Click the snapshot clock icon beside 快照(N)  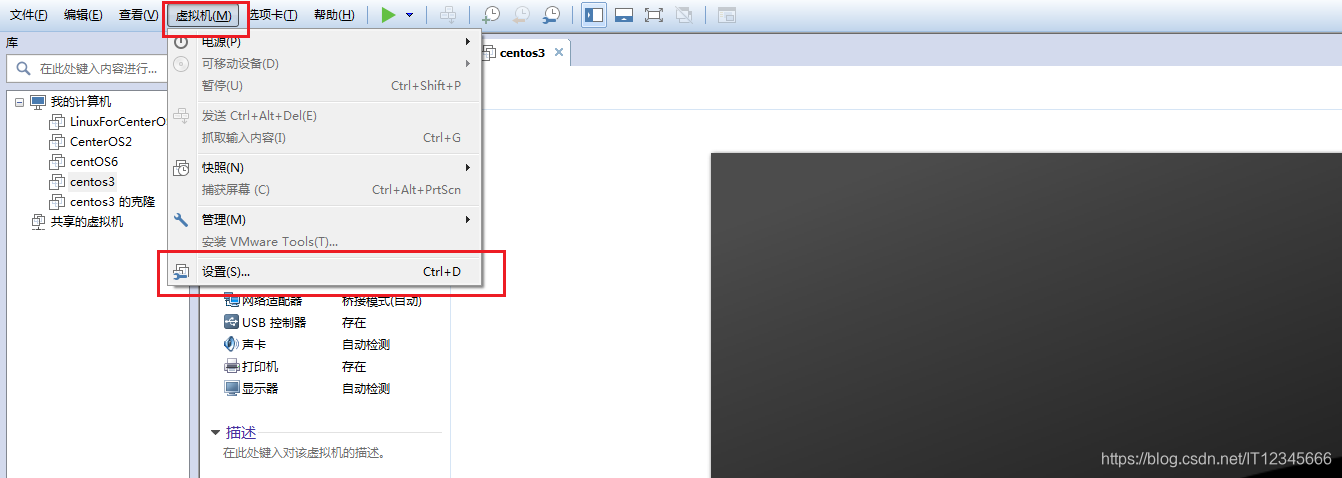click(181, 167)
